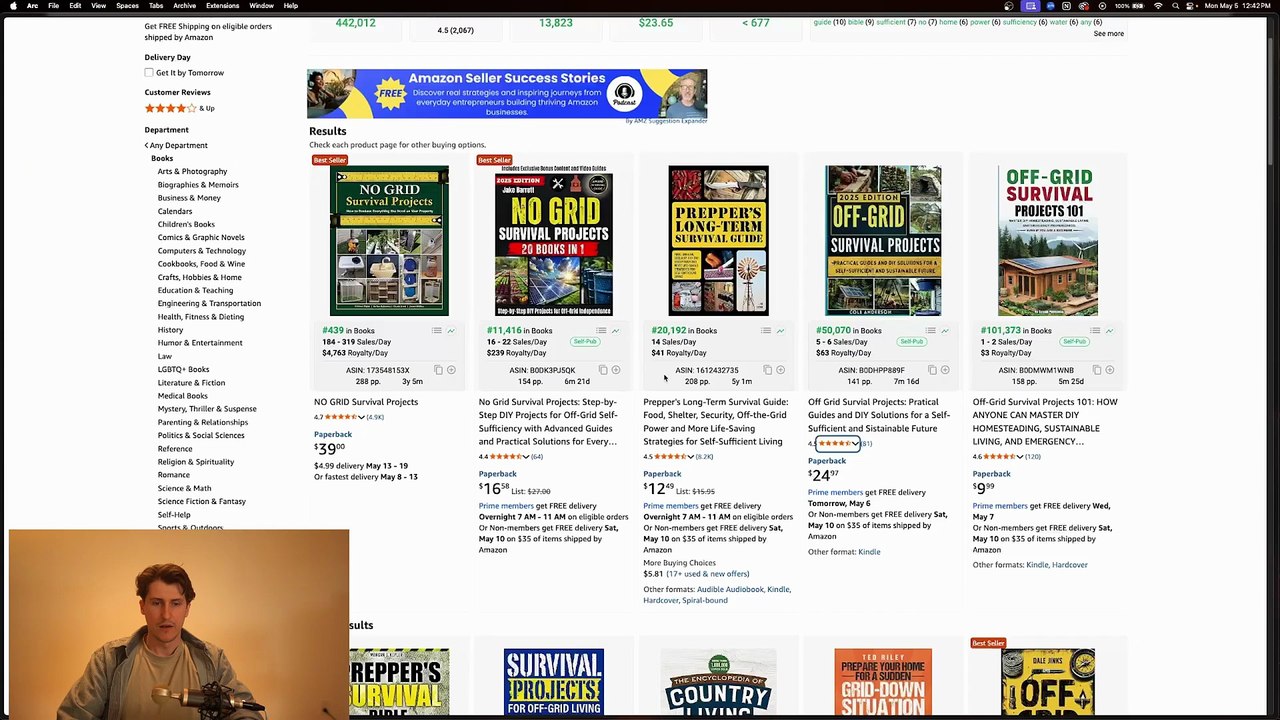This screenshot has width=1280, height=720.
Task: Open the View menu
Action: [98, 6]
